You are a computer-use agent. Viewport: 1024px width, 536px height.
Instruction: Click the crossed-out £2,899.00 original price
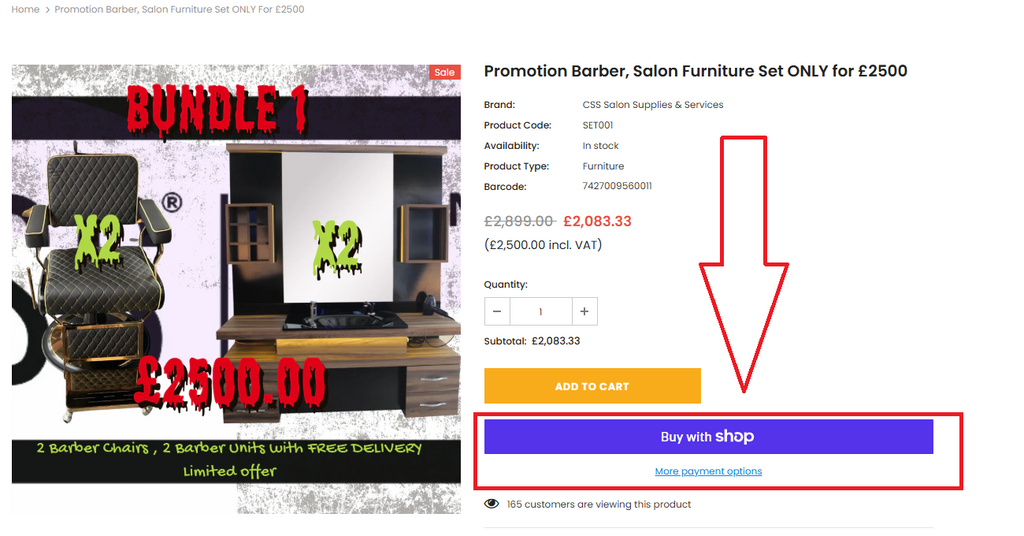tap(519, 221)
